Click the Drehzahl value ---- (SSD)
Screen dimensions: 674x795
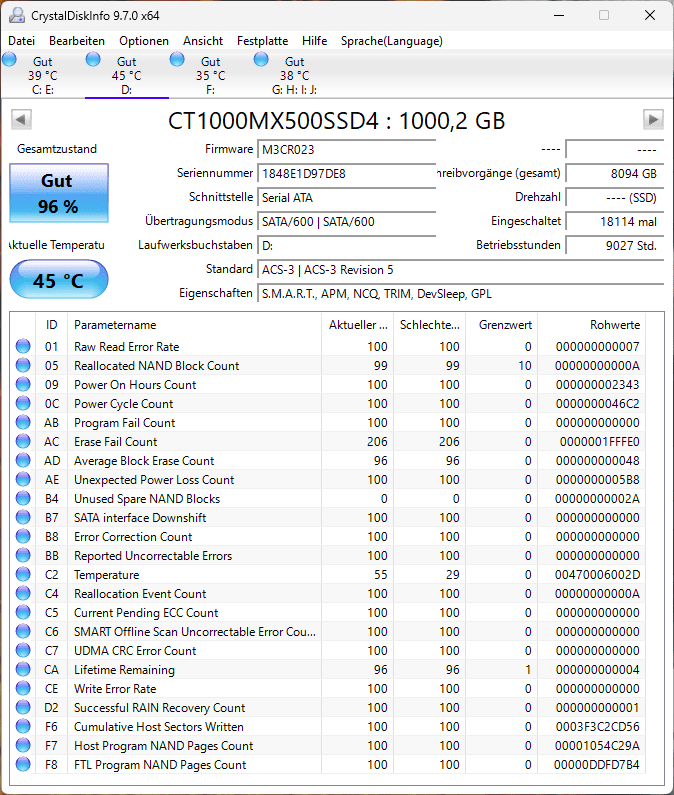(x=615, y=198)
